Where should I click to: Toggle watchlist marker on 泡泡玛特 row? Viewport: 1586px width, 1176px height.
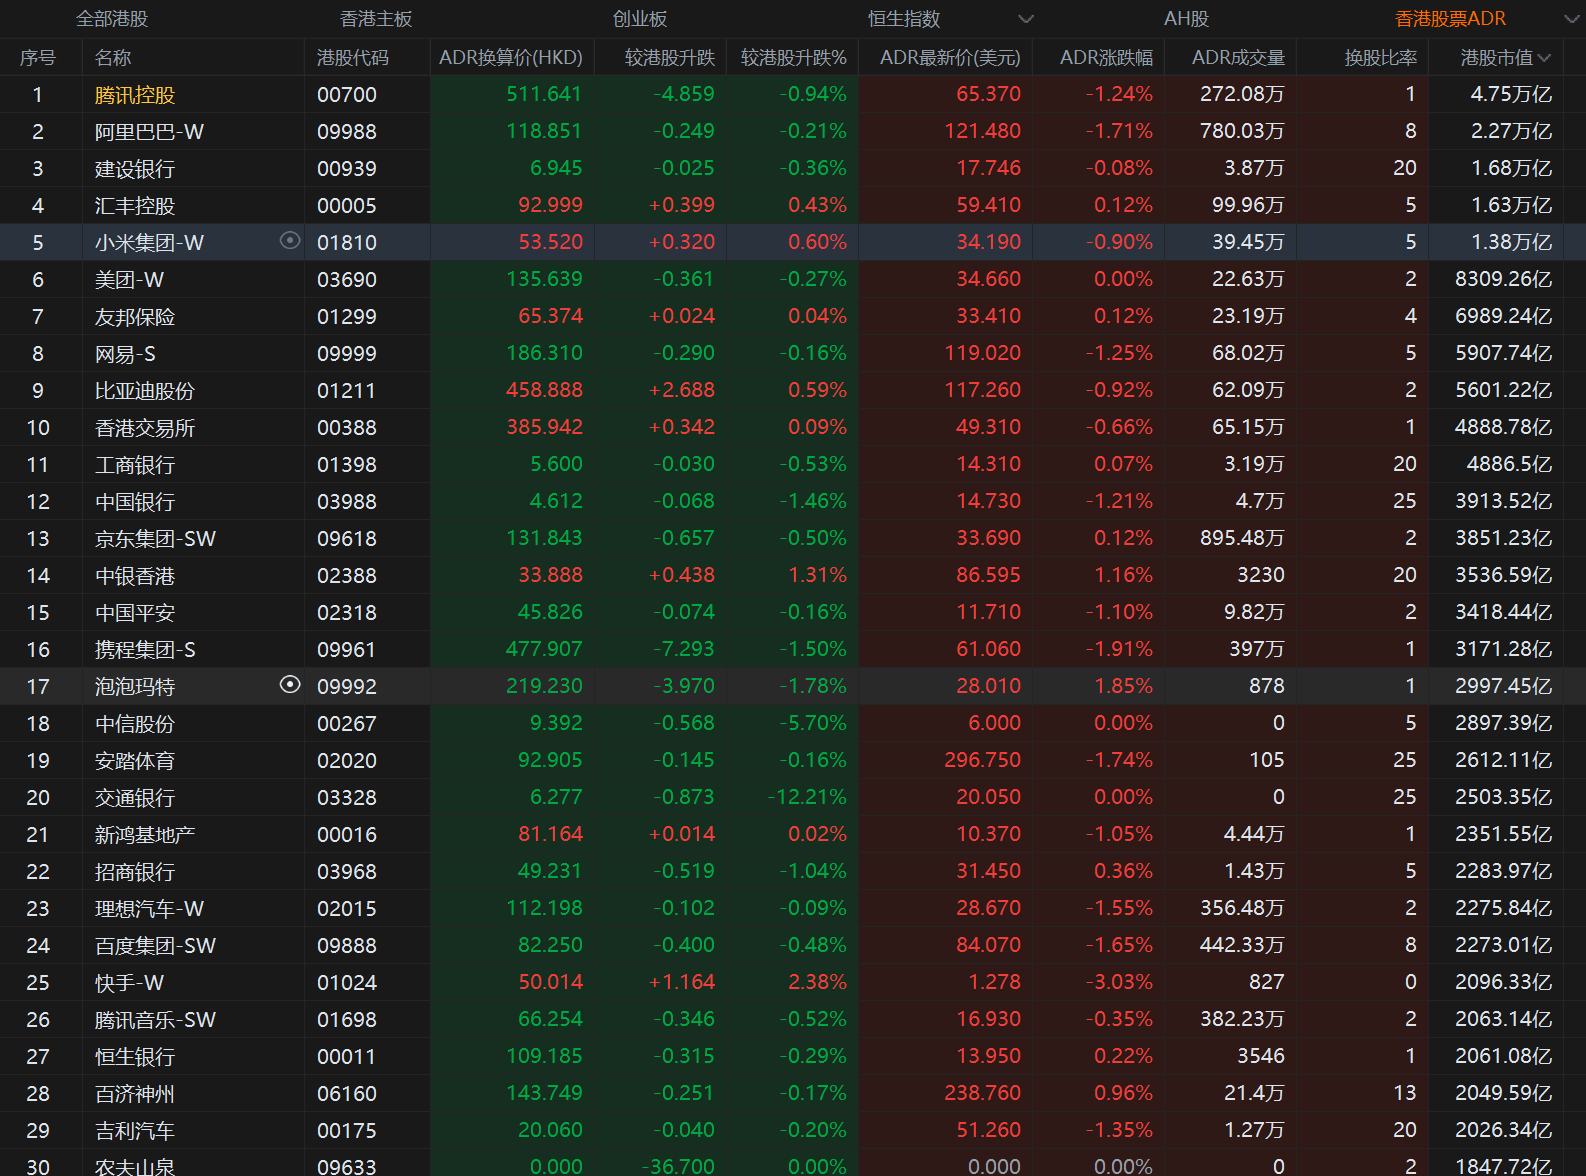(290, 685)
